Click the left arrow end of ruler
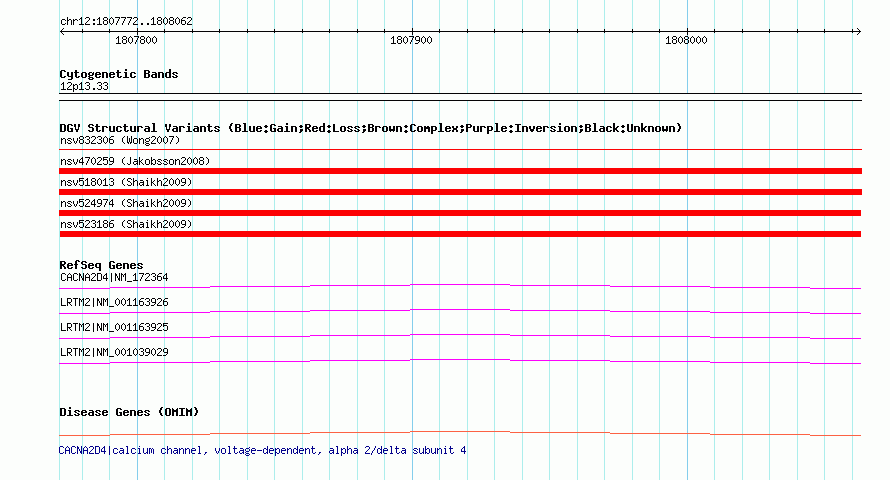The width and height of the screenshot is (890, 480). [62, 32]
